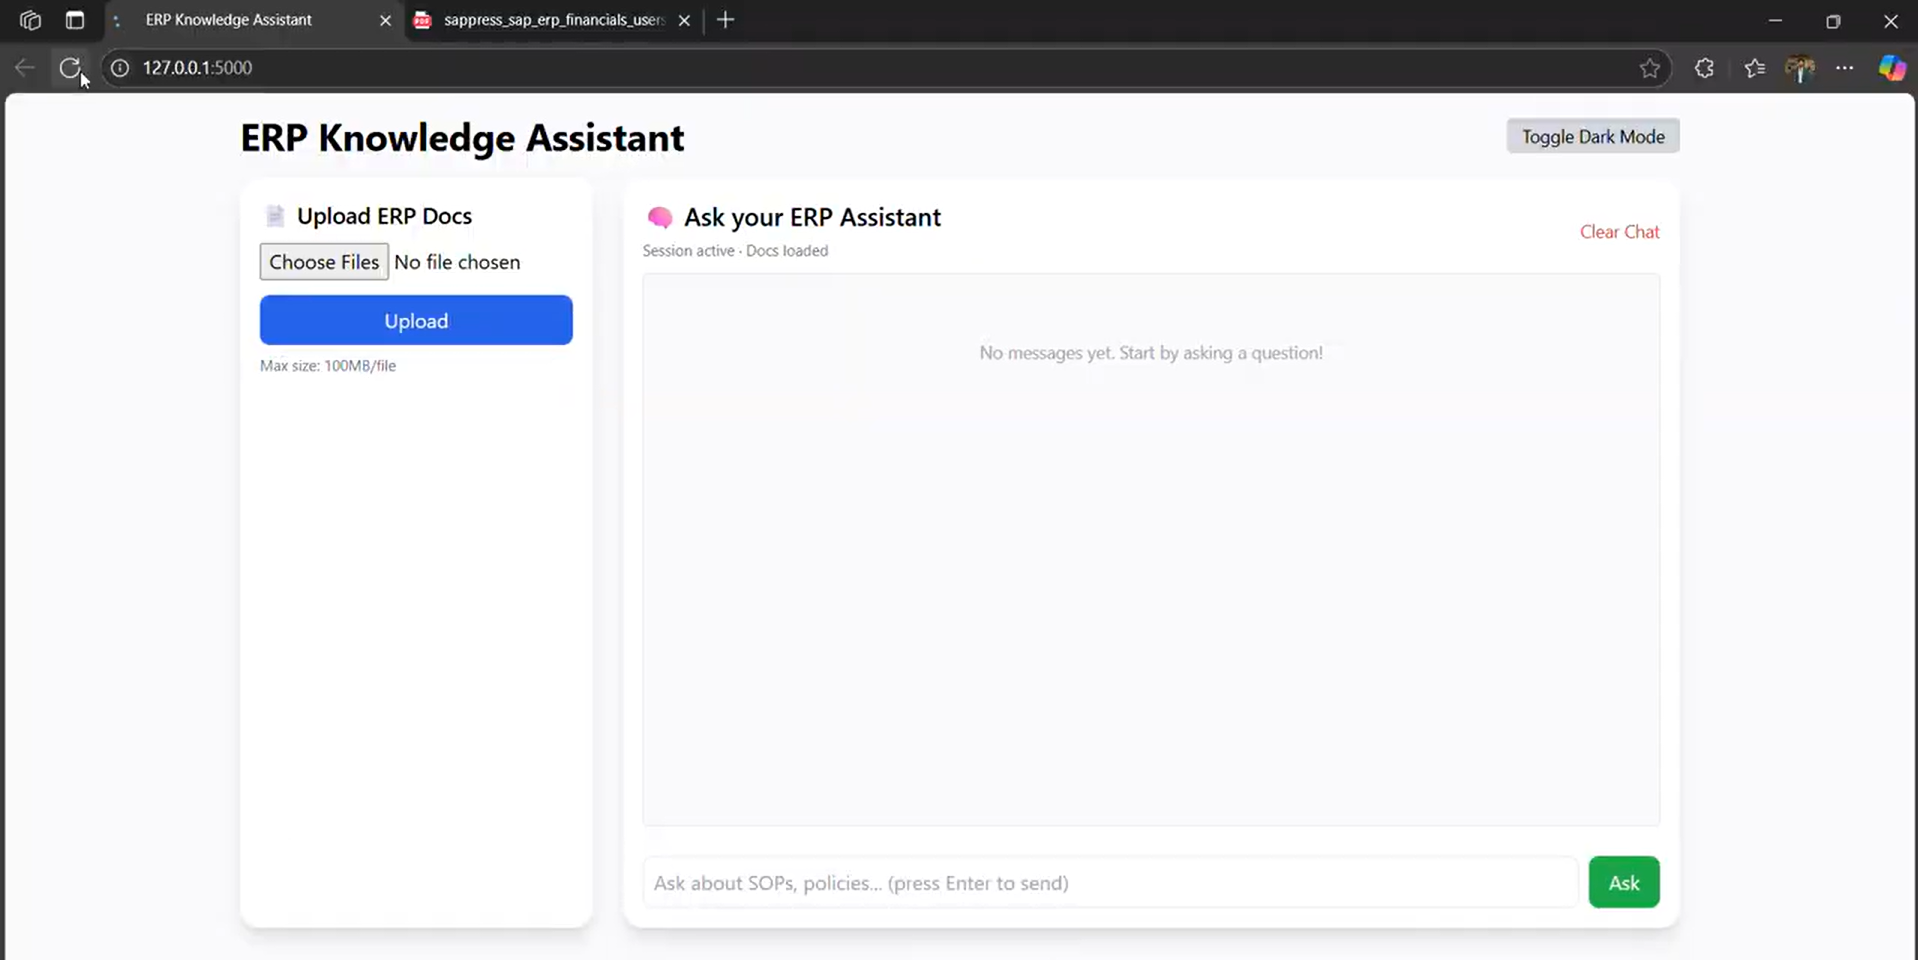Open the tab actions icon
Screen dimensions: 1918x960
[75, 20]
